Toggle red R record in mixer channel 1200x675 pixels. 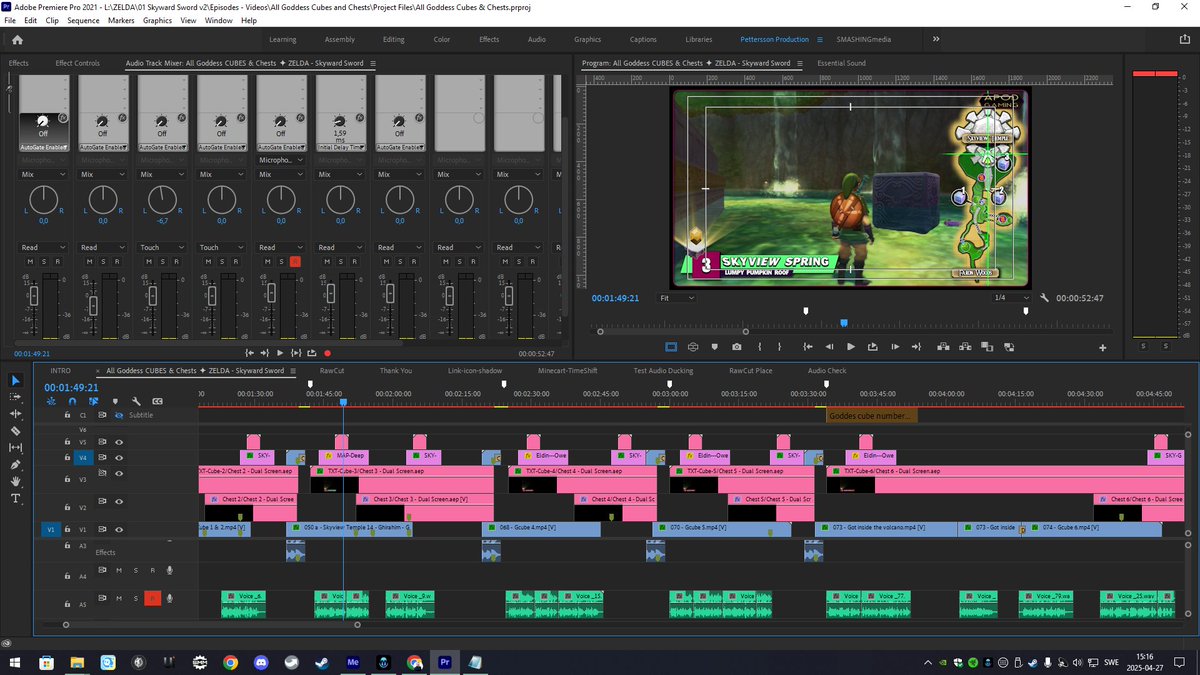pos(295,261)
